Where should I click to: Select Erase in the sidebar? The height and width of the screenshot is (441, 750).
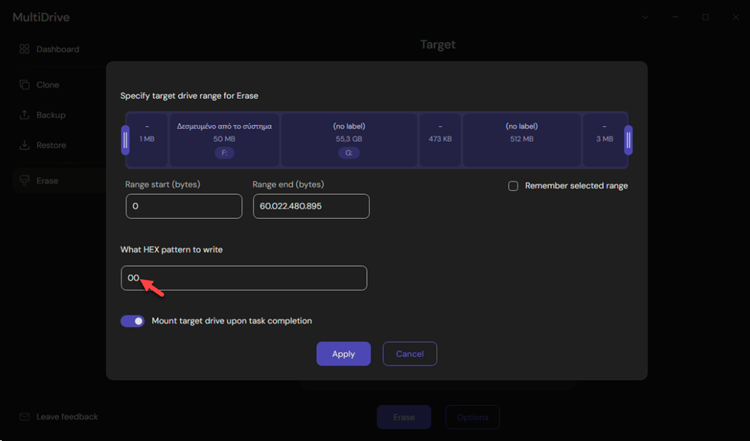pos(59,180)
